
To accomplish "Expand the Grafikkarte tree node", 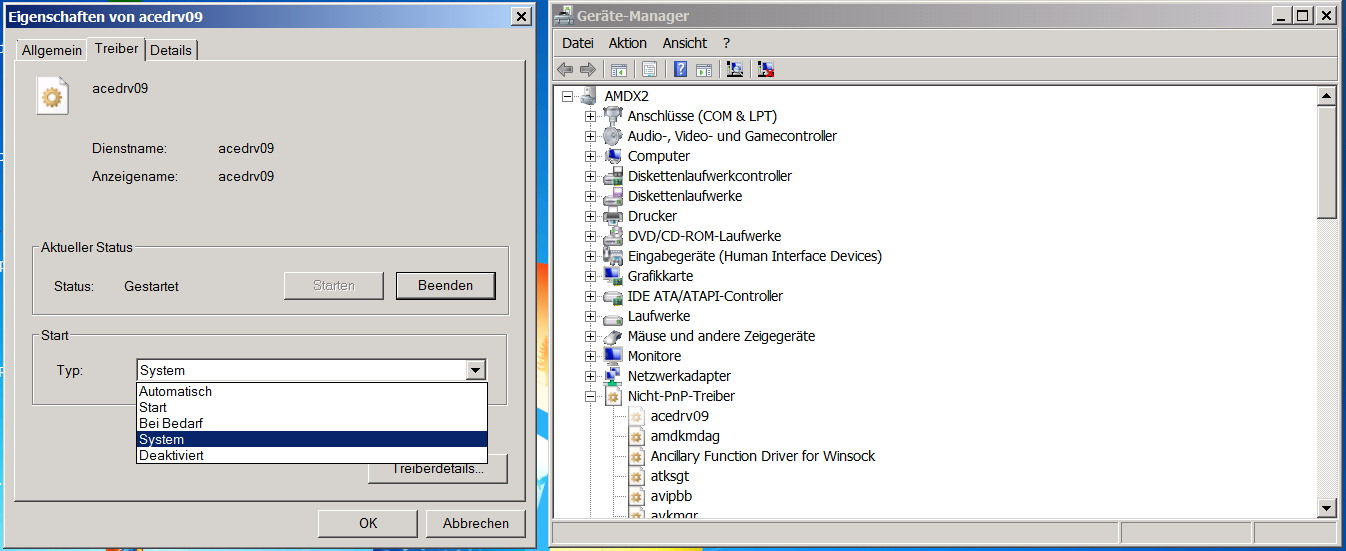I will (590, 276).
